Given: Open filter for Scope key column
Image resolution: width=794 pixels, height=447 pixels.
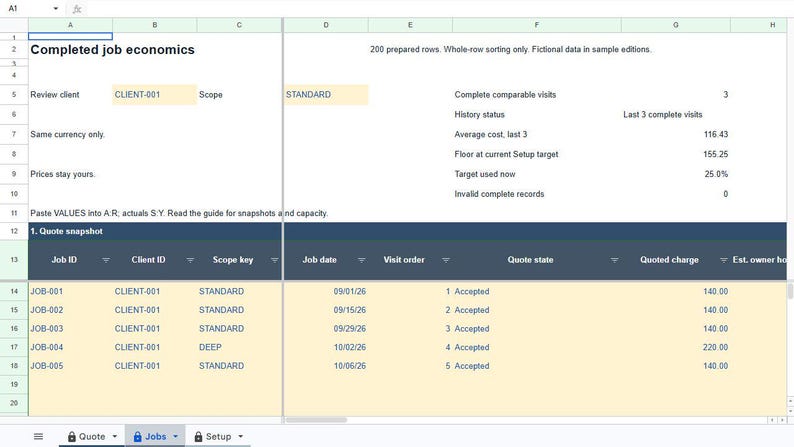Looking at the screenshot, I should pyautogui.click(x=274, y=260).
